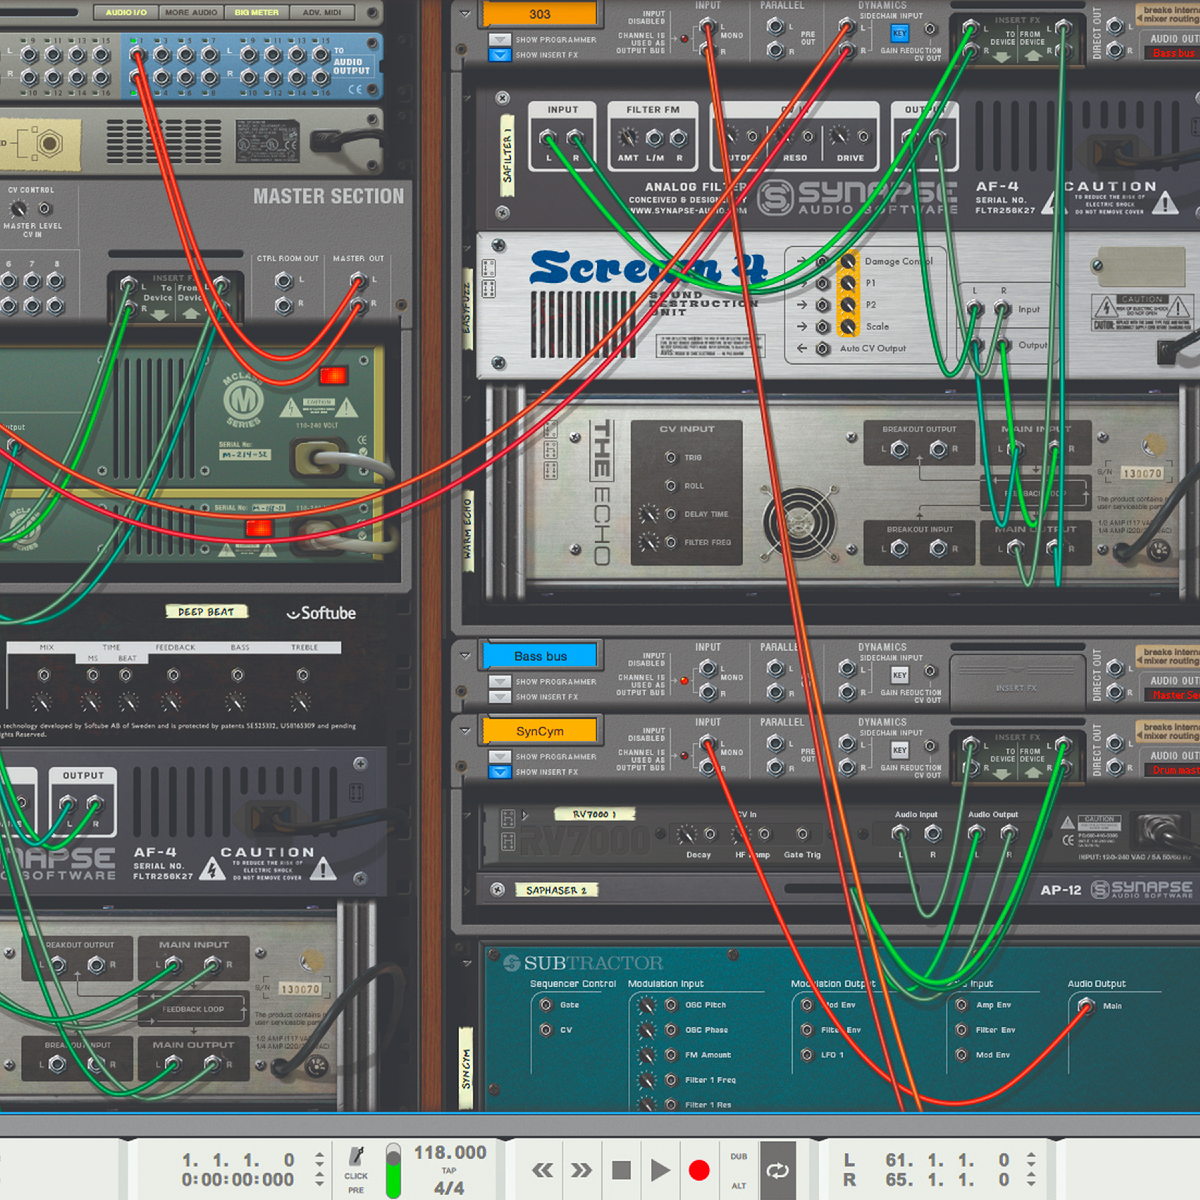Collapse Show Insert FX on the SynCym channel
The image size is (1200, 1200).
(500, 772)
